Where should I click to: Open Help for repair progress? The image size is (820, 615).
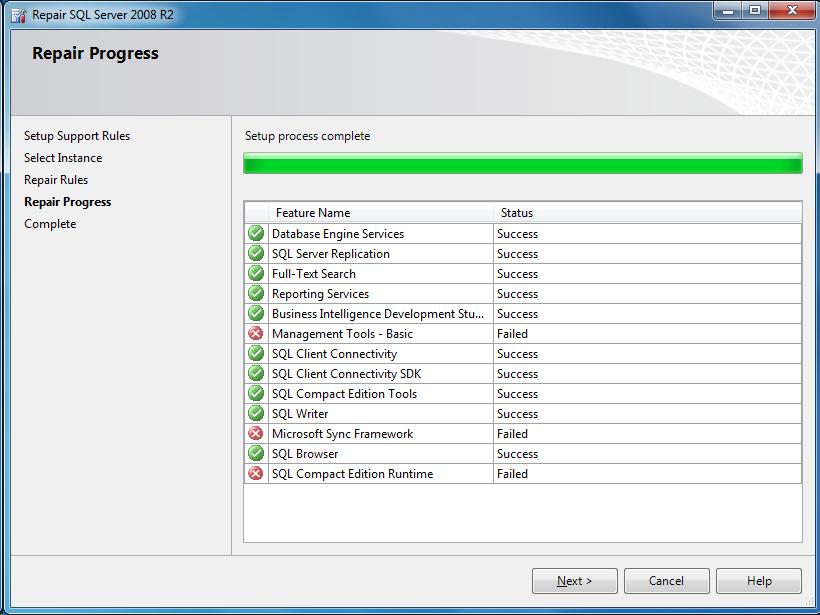point(758,580)
